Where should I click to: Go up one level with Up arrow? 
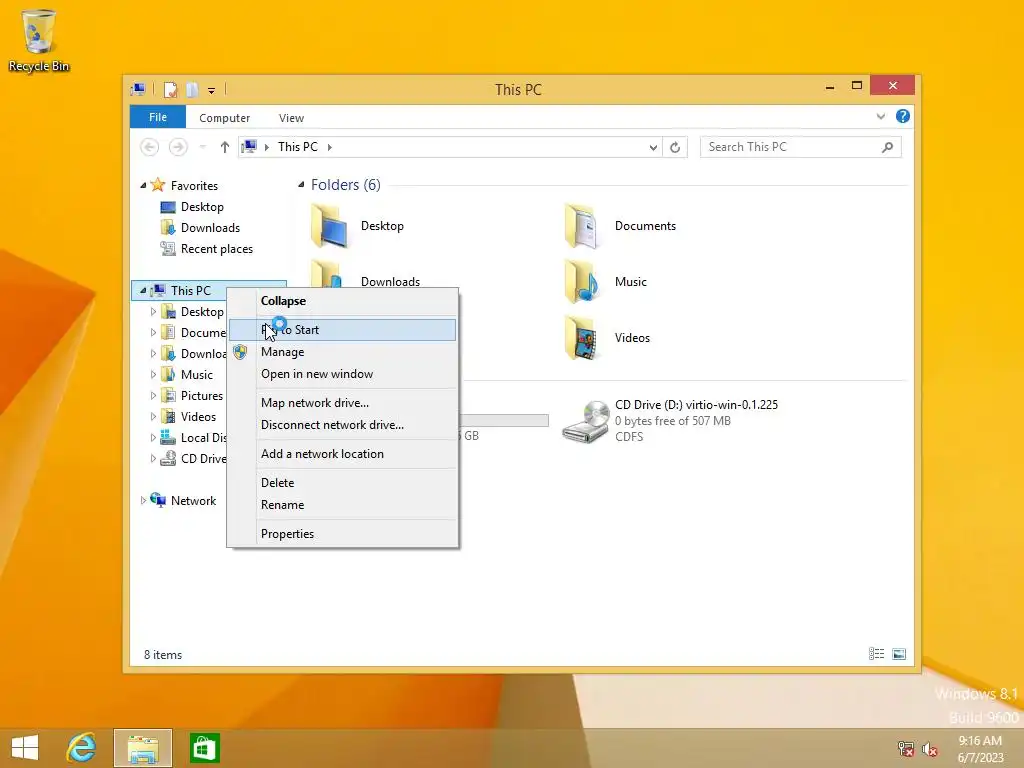tap(225, 147)
